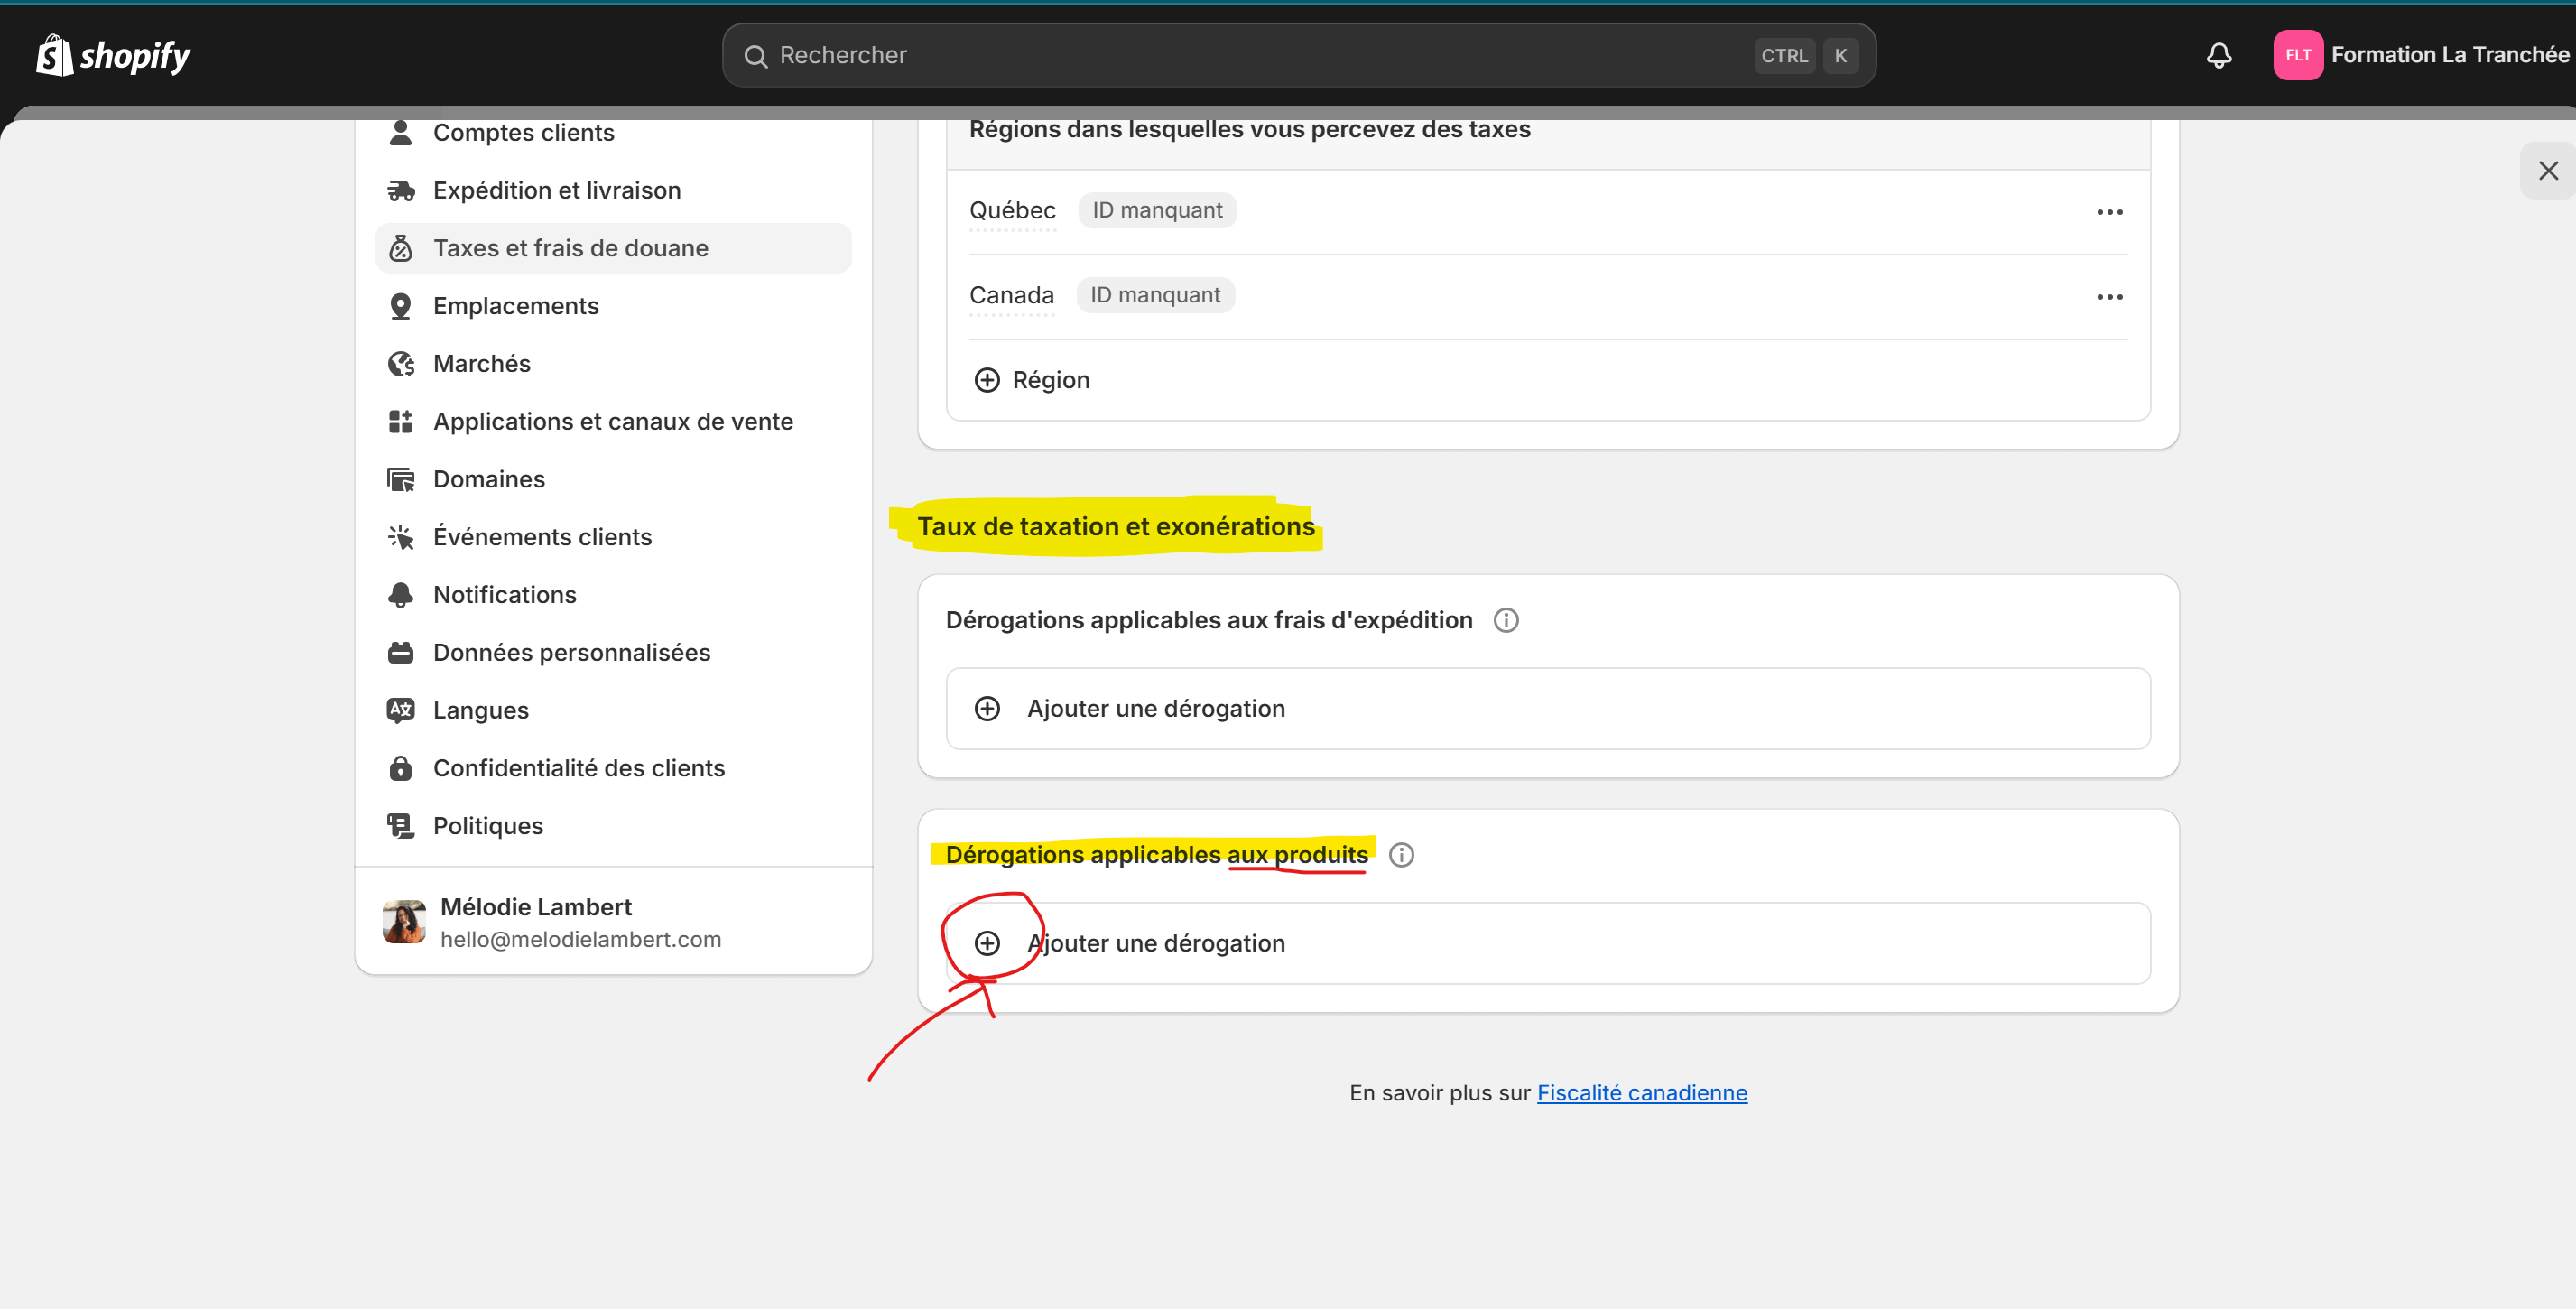The width and height of the screenshot is (2576, 1309).
Task: Add a product dérogation
Action: (1155, 943)
